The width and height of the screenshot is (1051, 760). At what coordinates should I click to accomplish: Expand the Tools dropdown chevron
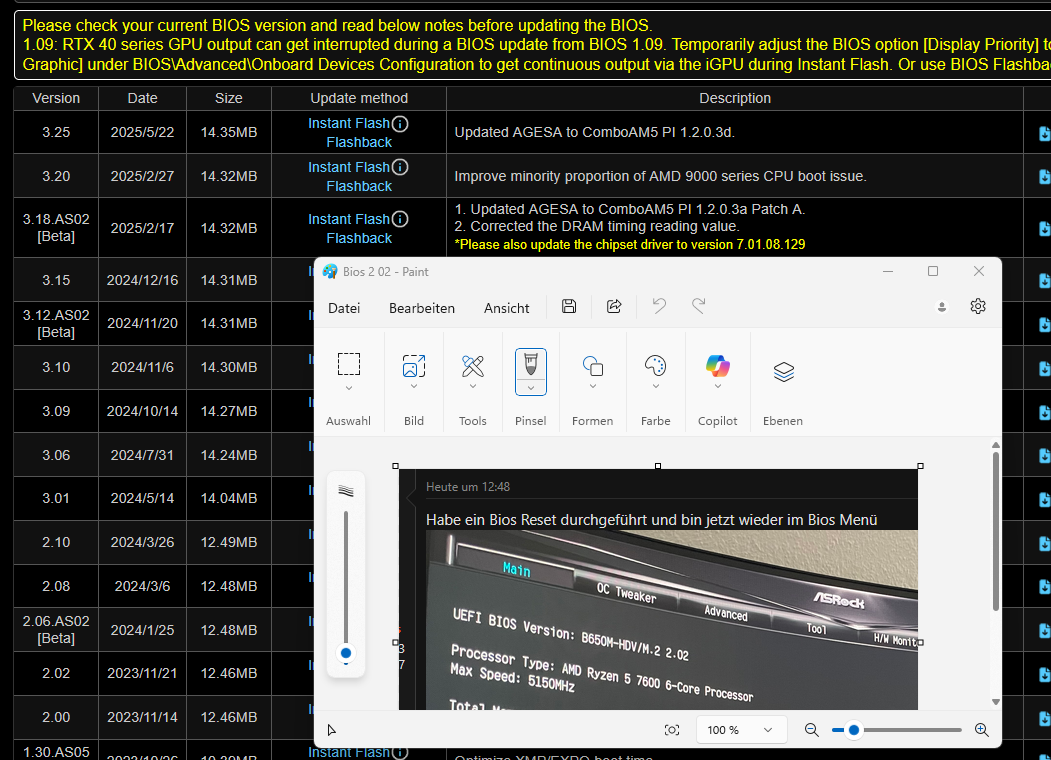pos(473,386)
